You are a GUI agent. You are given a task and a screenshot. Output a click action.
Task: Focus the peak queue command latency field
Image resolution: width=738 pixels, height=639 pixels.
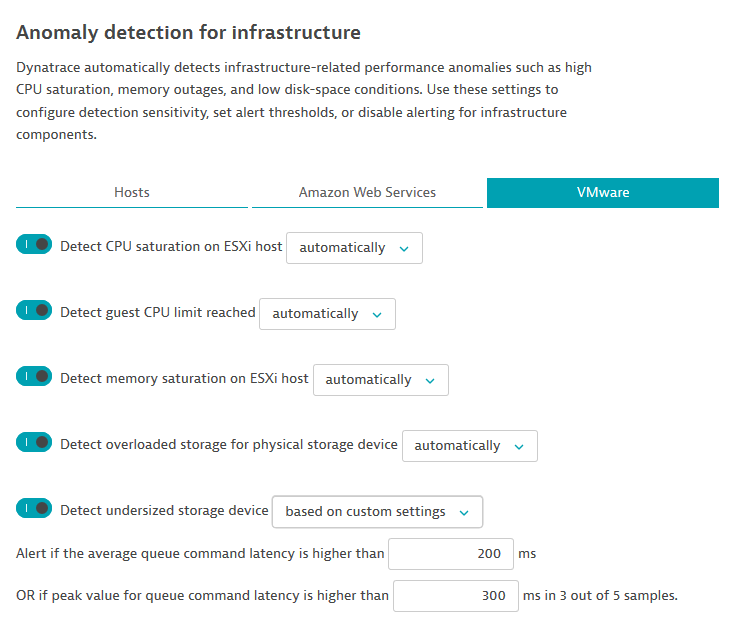click(x=456, y=596)
